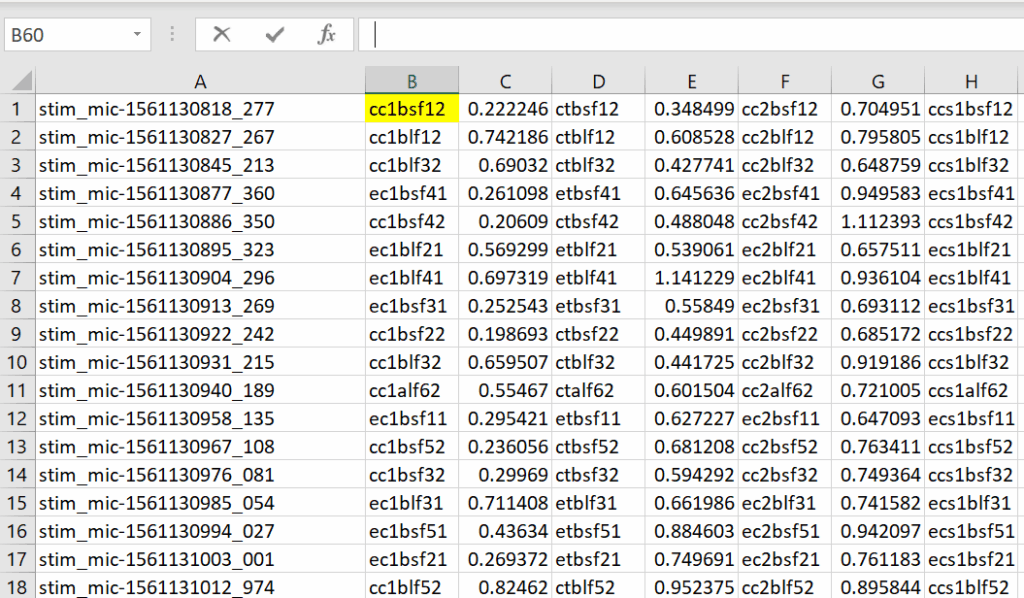Viewport: 1024px width, 598px height.
Task: Expand the Name Box dropdown arrow
Action: coord(137,35)
